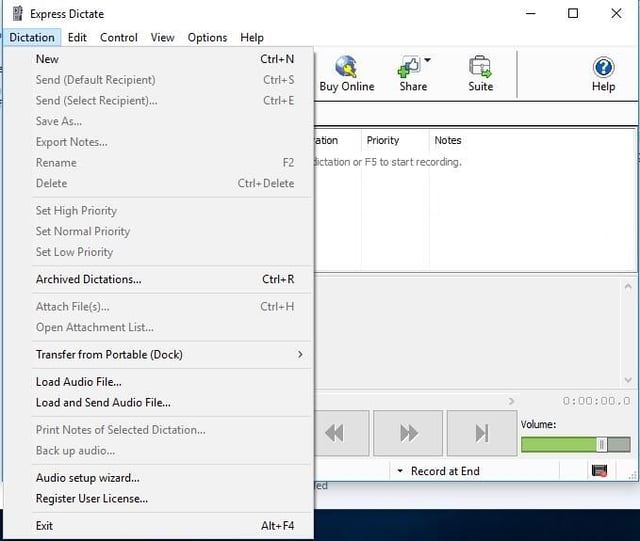Click the seek bar right arrow

click(x=511, y=401)
